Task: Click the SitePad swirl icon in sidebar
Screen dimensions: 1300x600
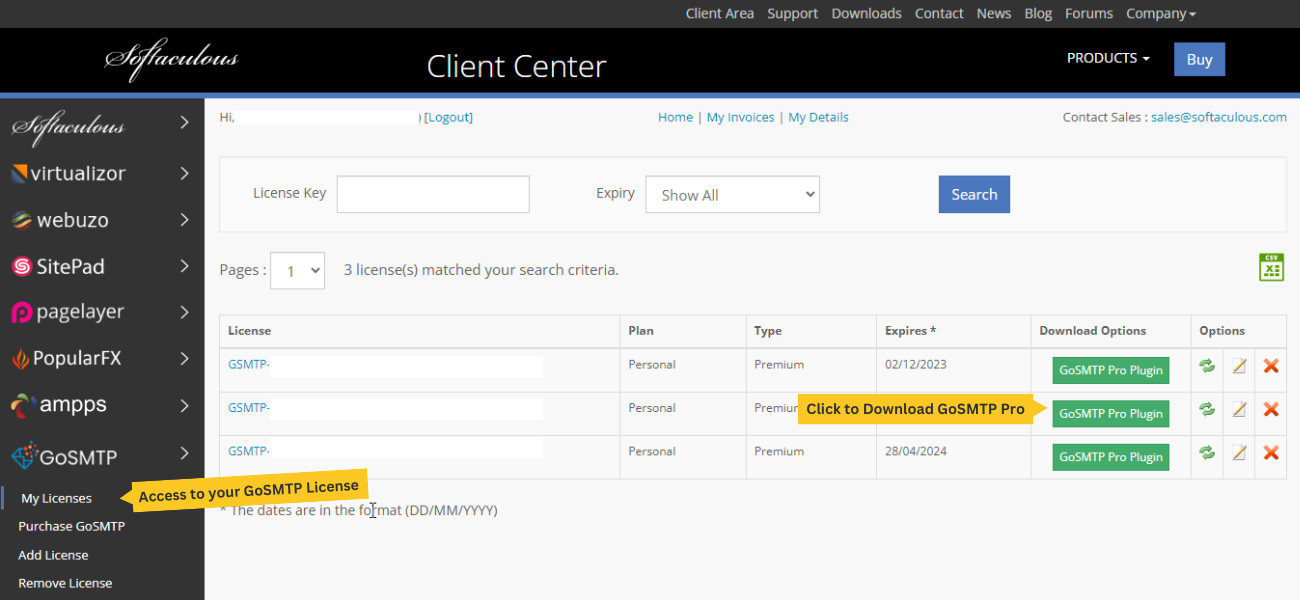Action: [21, 267]
